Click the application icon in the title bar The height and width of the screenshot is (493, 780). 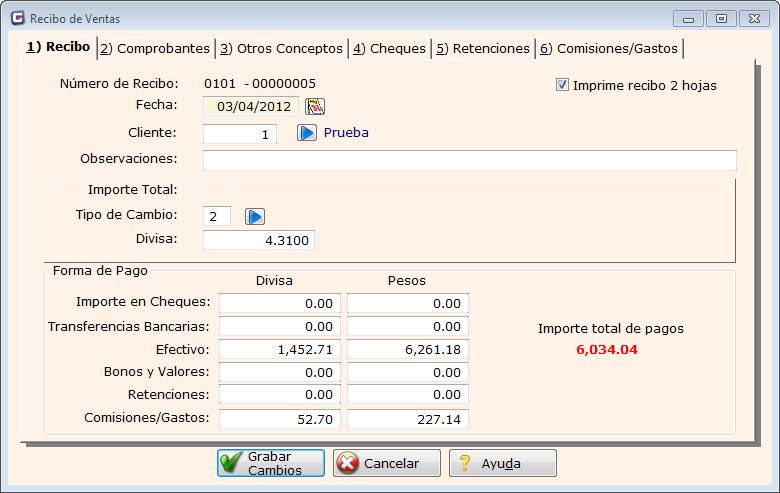point(17,18)
